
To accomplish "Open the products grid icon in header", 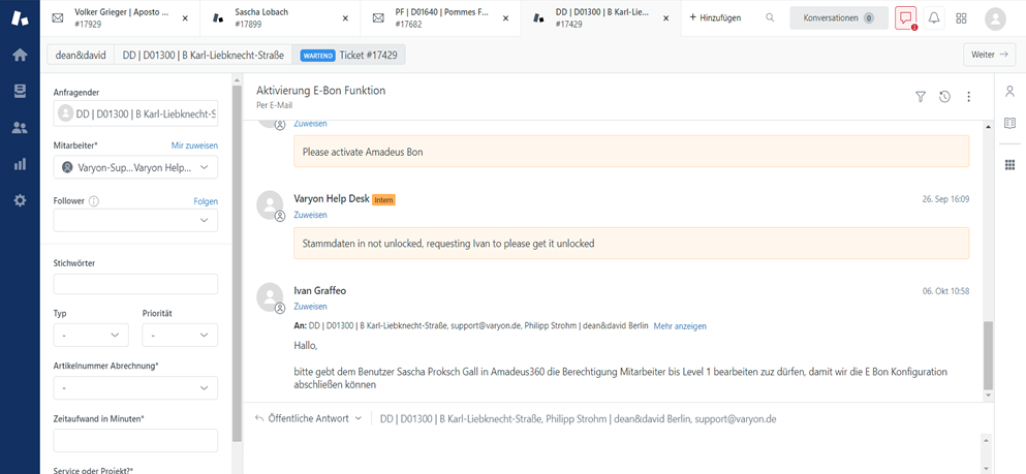I will pyautogui.click(x=962, y=18).
